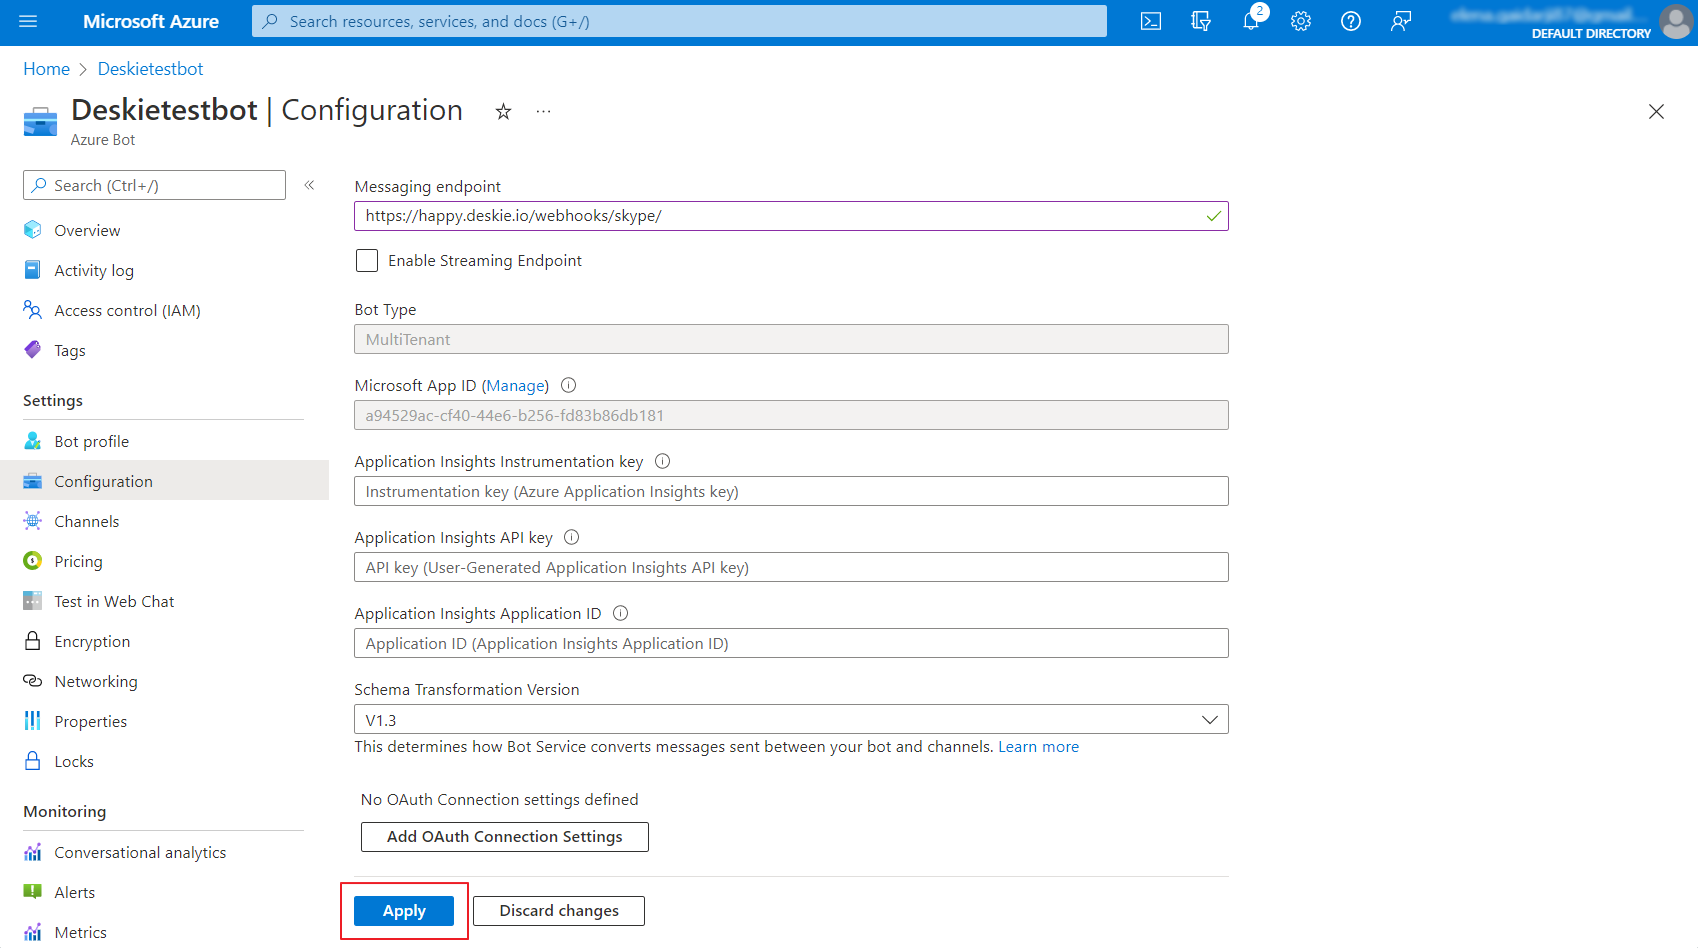
Task: Enable the Streaming Endpoint checkbox
Action: click(367, 260)
